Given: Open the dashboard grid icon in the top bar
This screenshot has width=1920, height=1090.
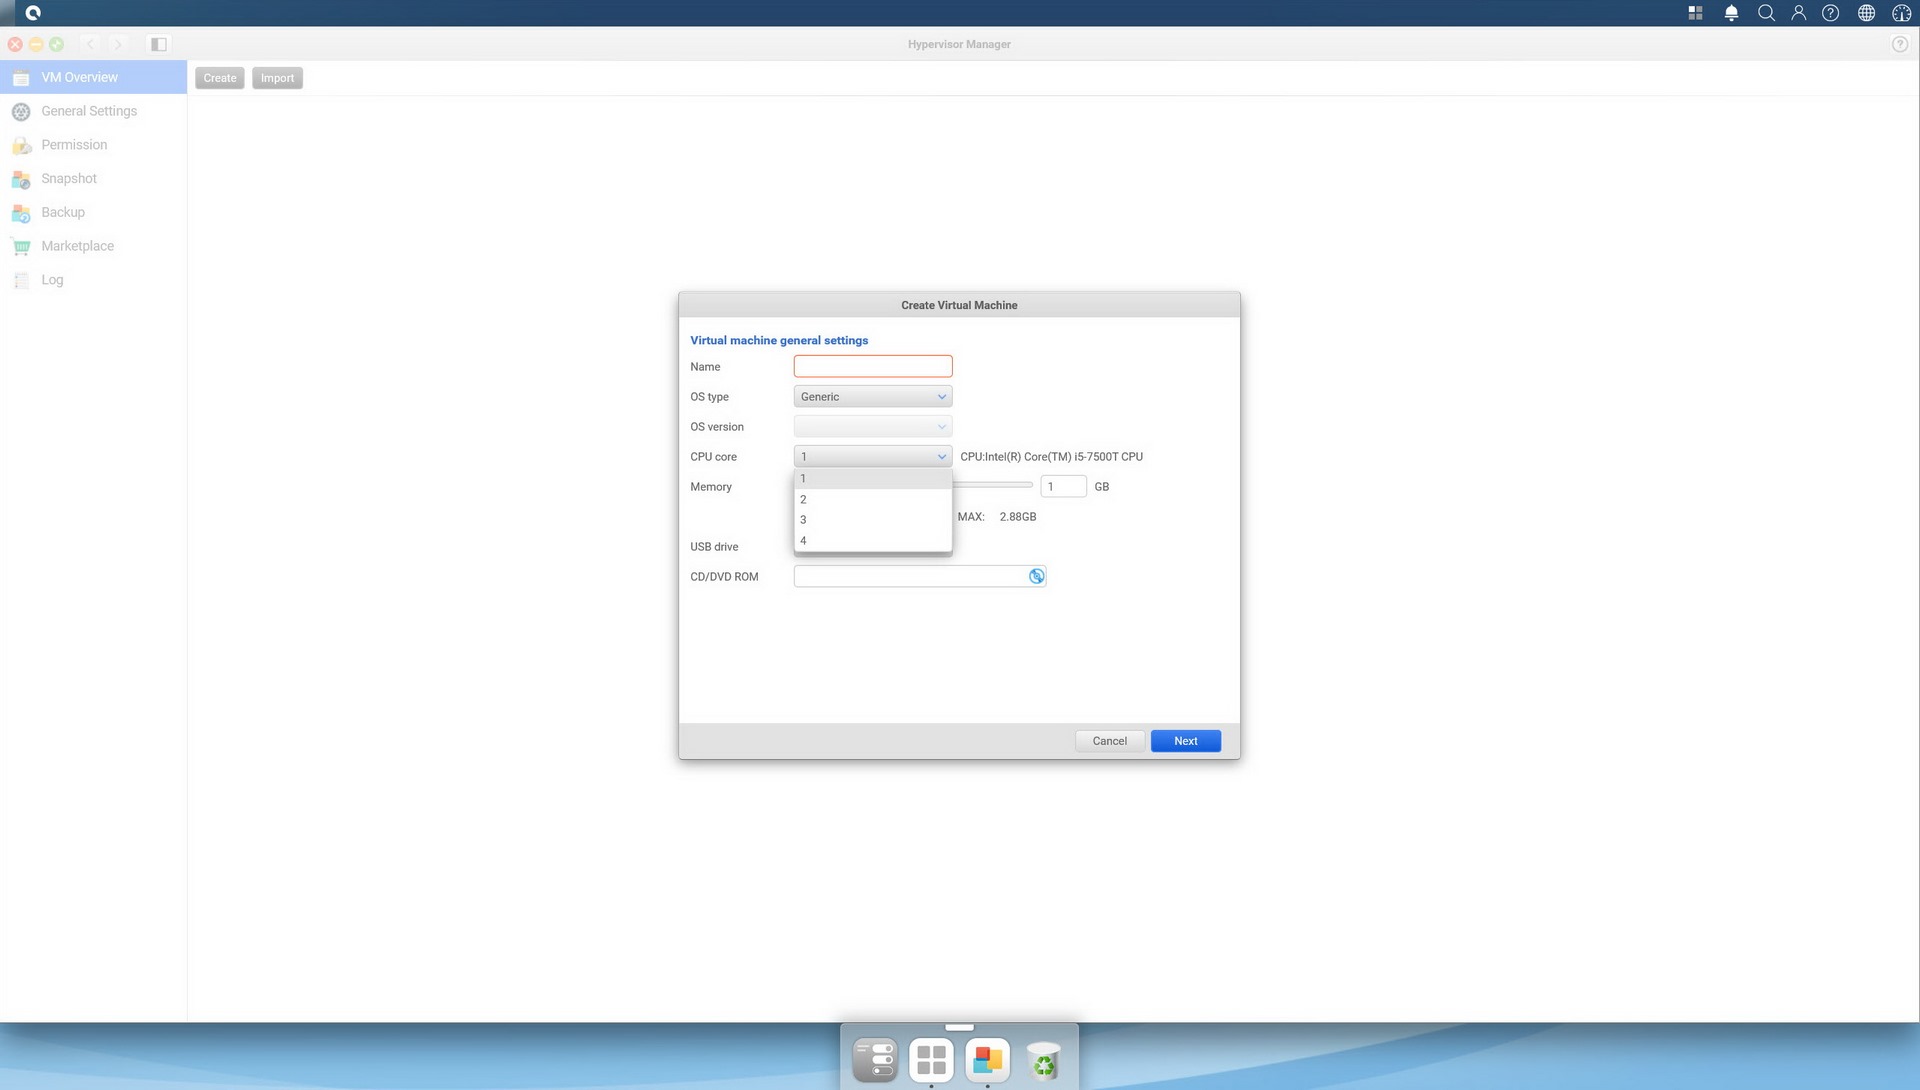Looking at the screenshot, I should (x=1695, y=13).
